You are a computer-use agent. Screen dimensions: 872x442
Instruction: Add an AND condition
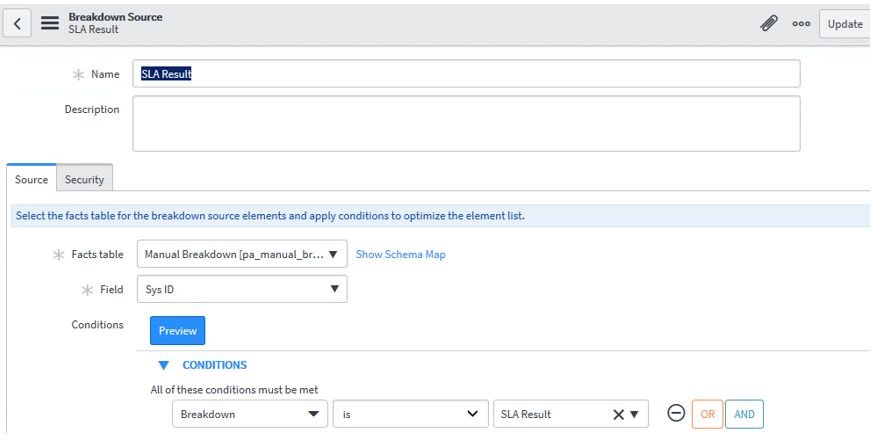[744, 414]
